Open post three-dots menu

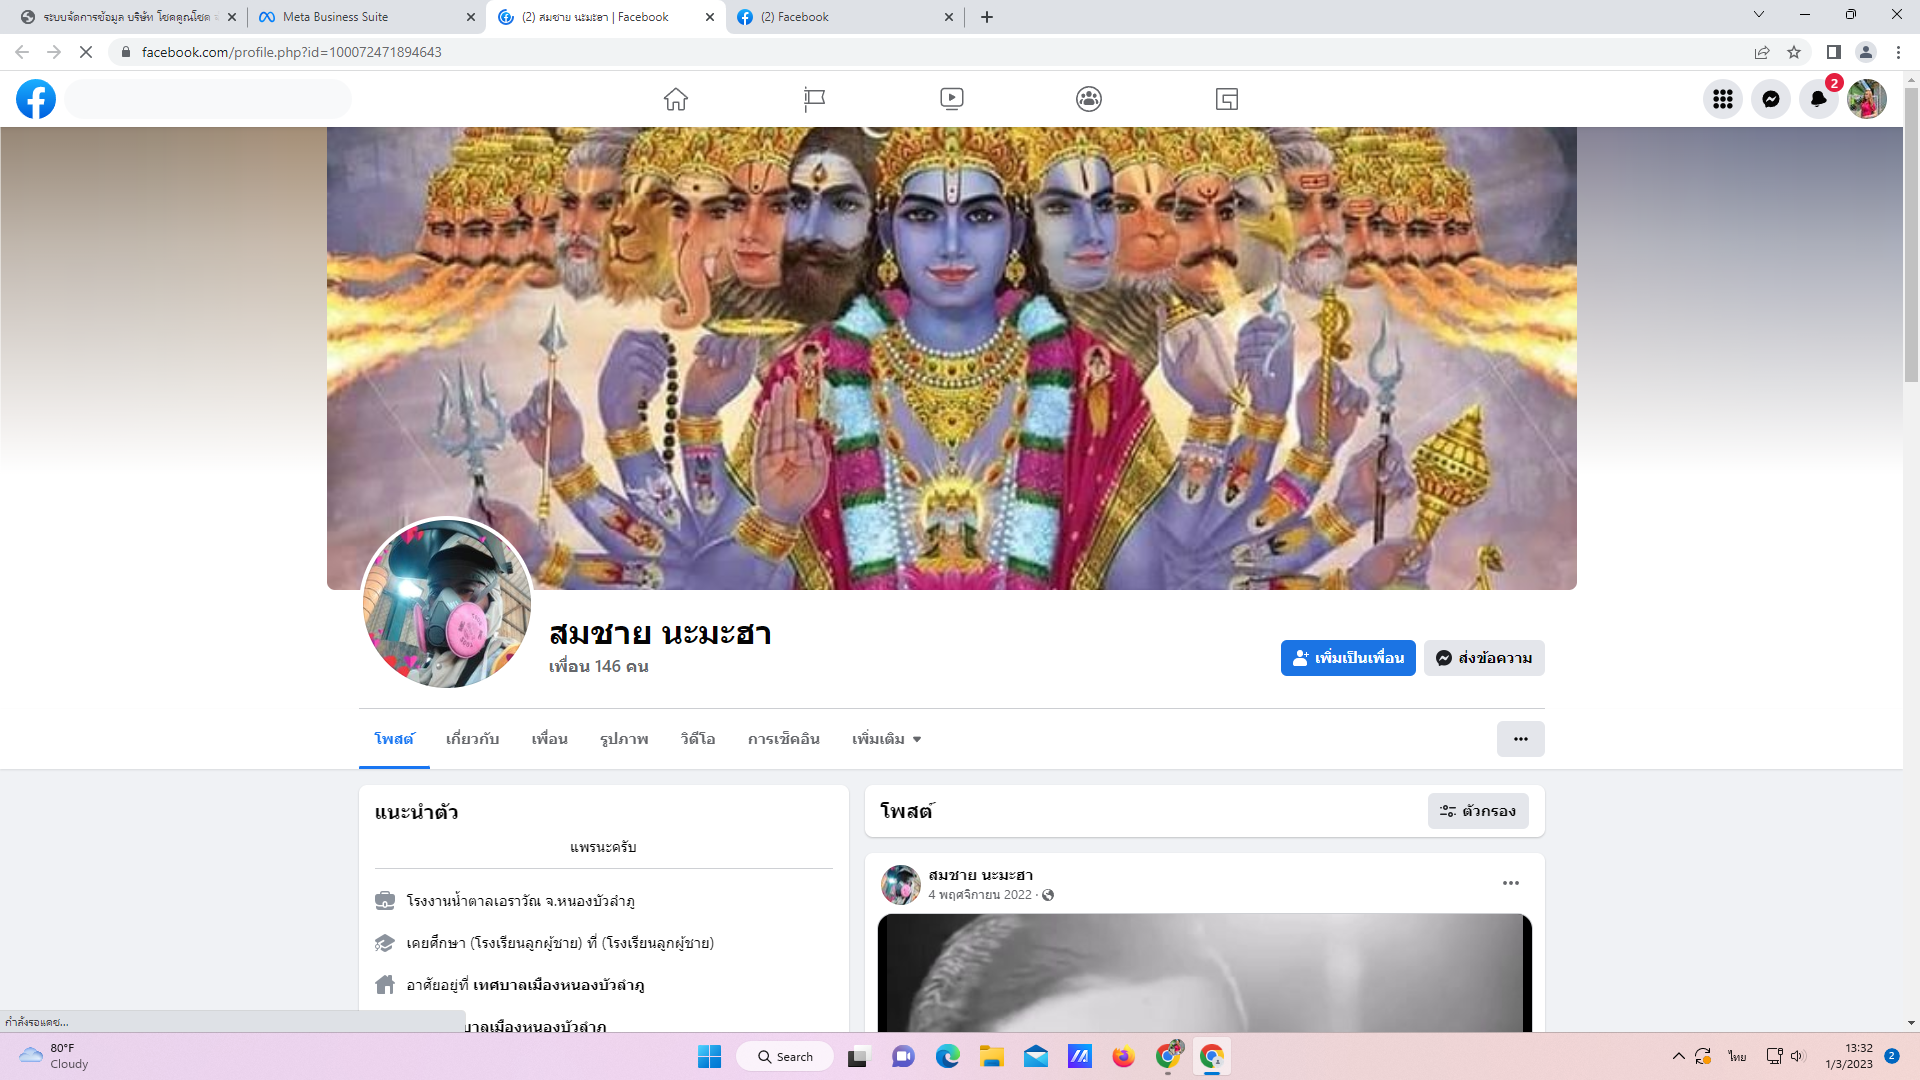(1510, 883)
